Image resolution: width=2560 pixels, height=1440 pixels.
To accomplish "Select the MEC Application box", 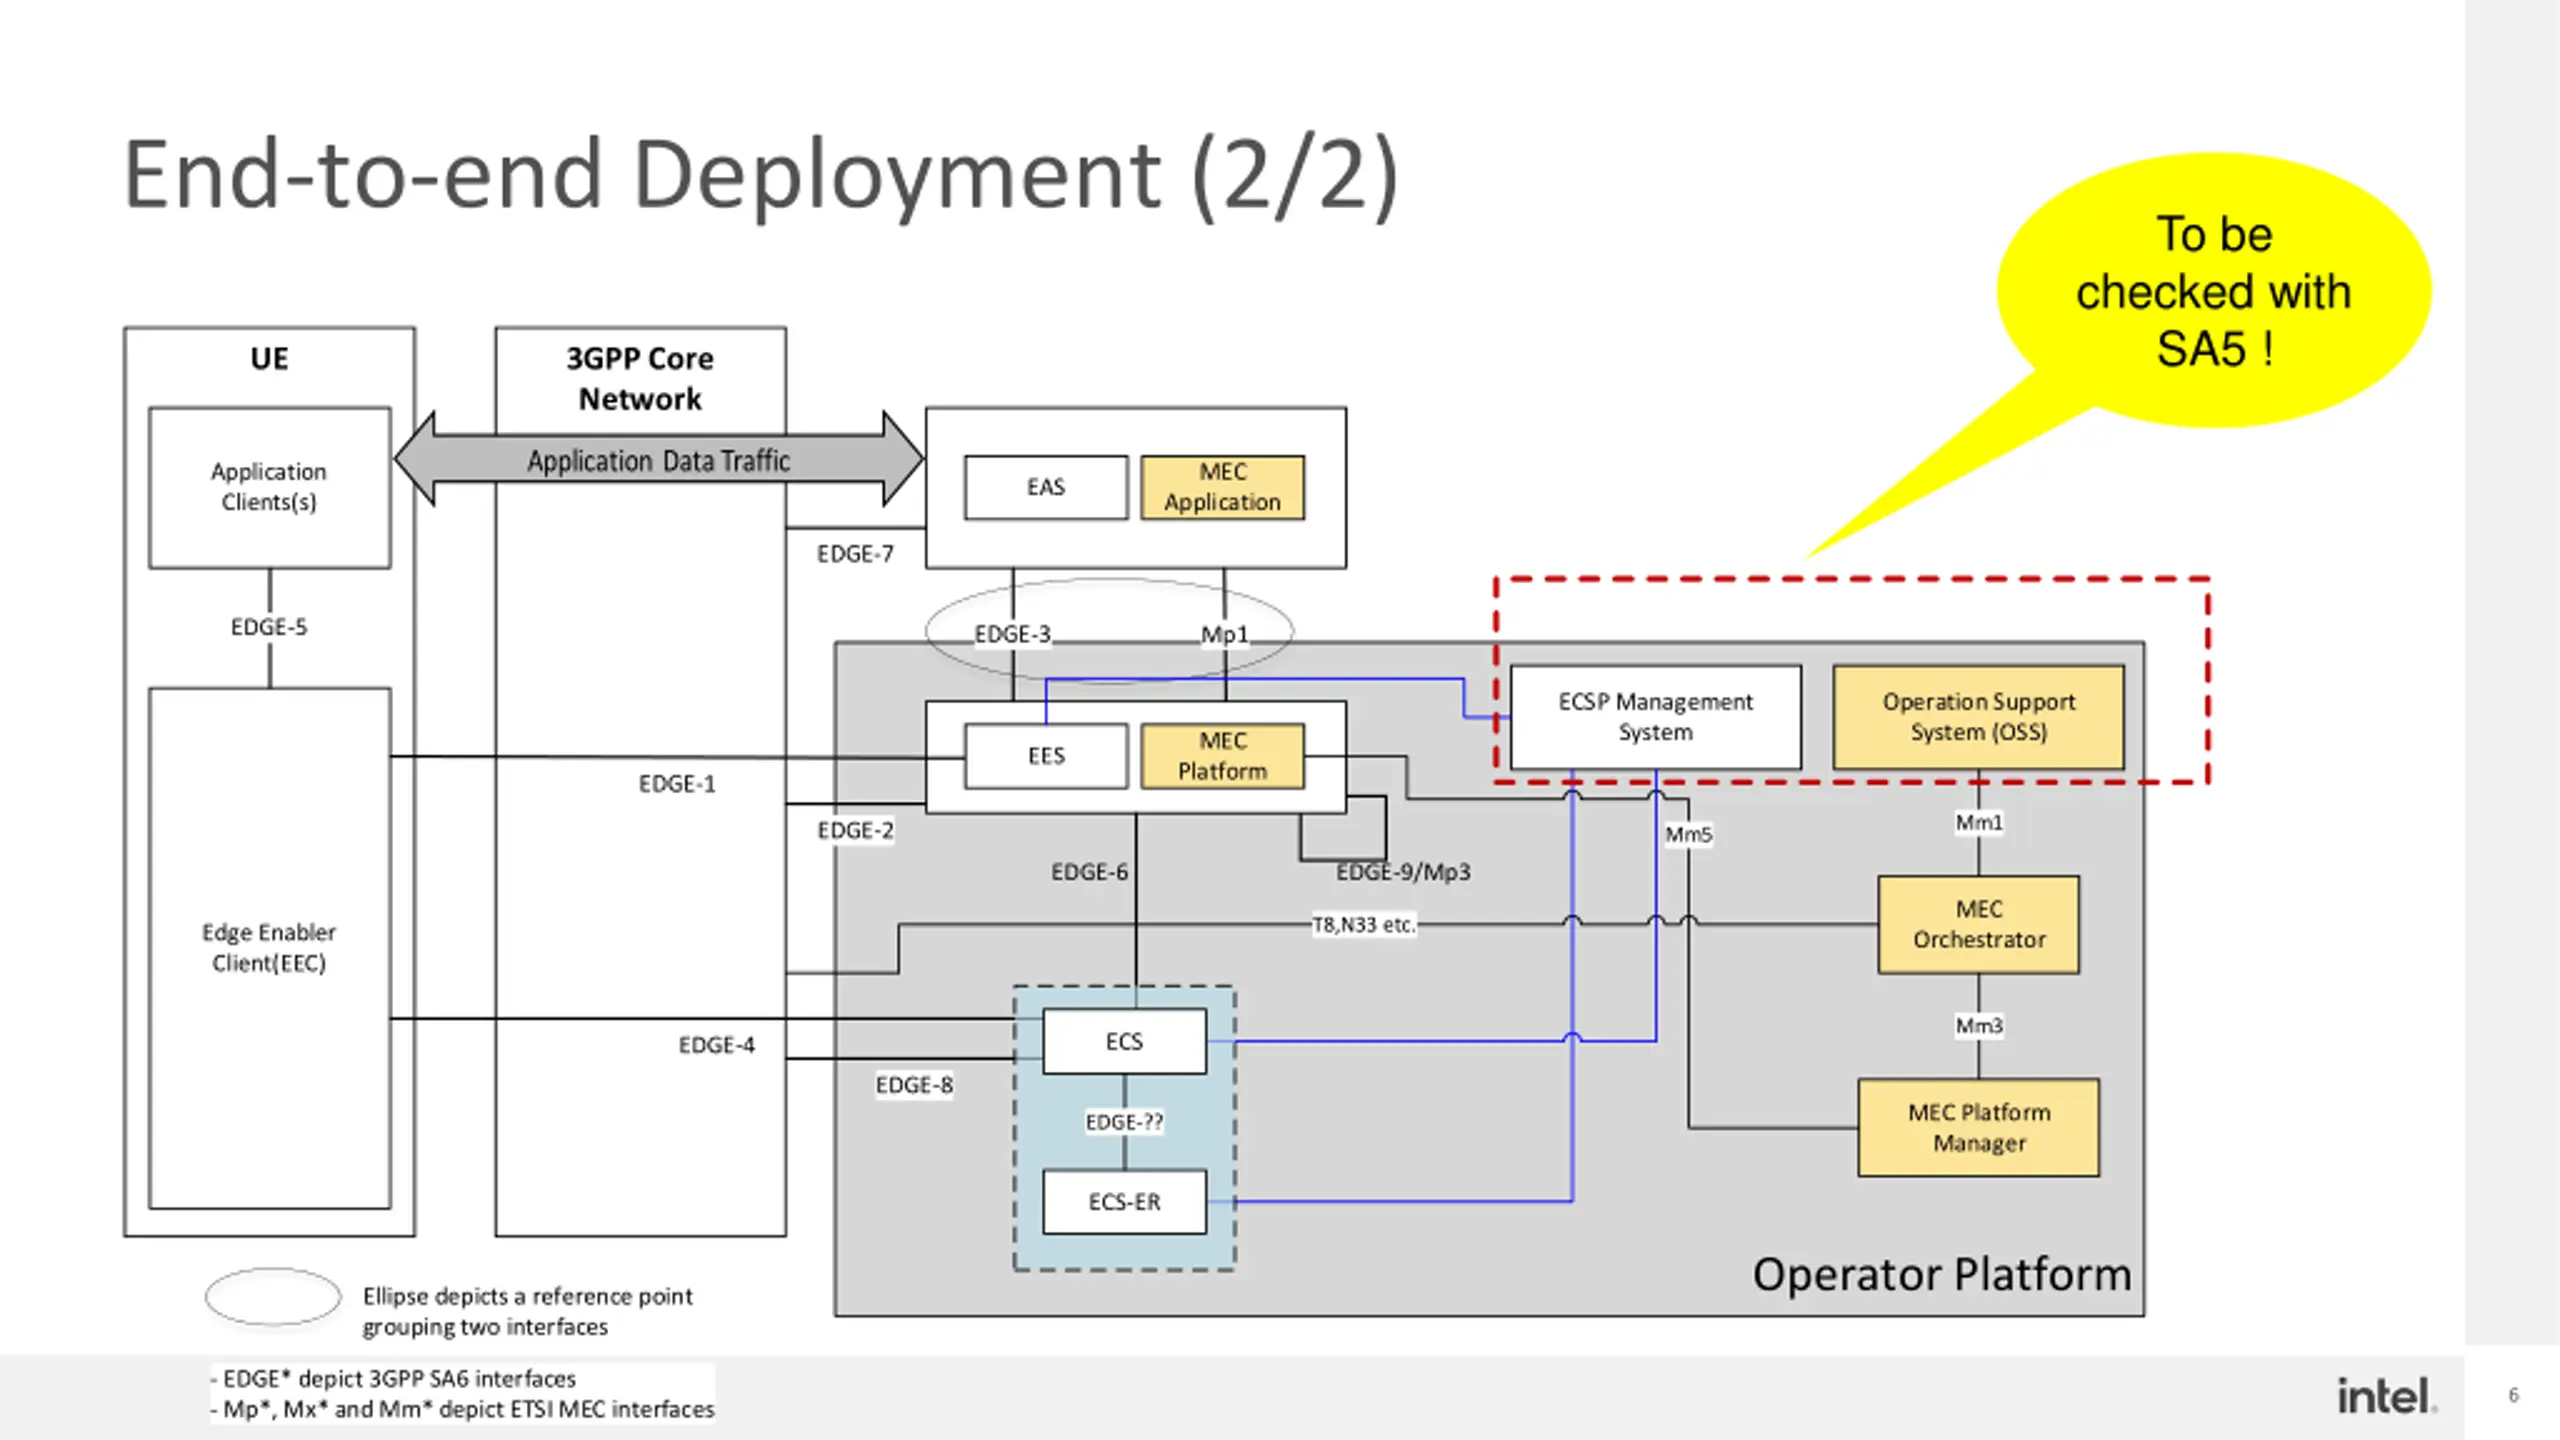I will (x=1222, y=487).
